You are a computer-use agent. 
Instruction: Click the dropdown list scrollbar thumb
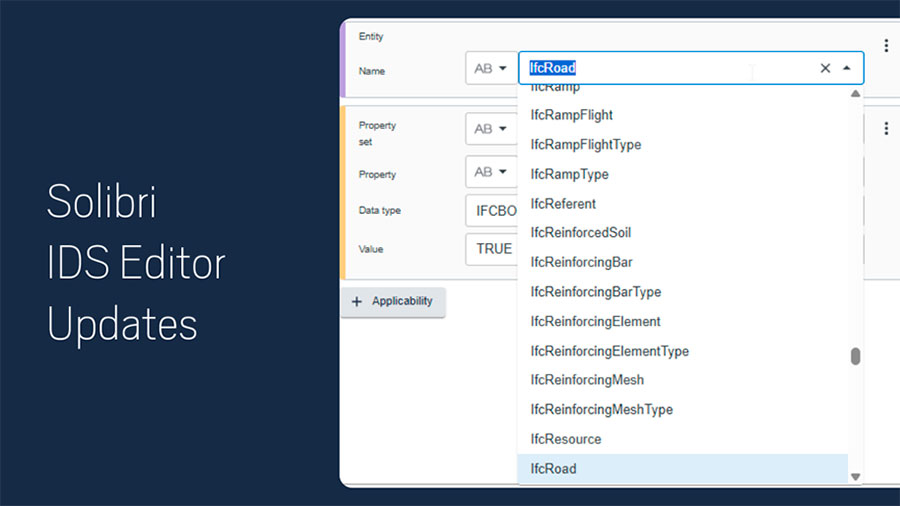click(x=855, y=357)
